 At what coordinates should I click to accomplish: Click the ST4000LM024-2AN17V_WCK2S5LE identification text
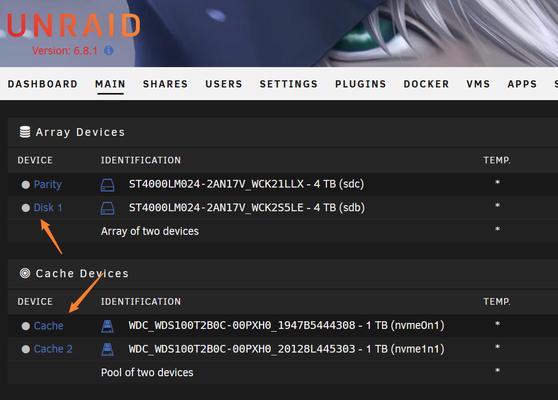[247, 207]
